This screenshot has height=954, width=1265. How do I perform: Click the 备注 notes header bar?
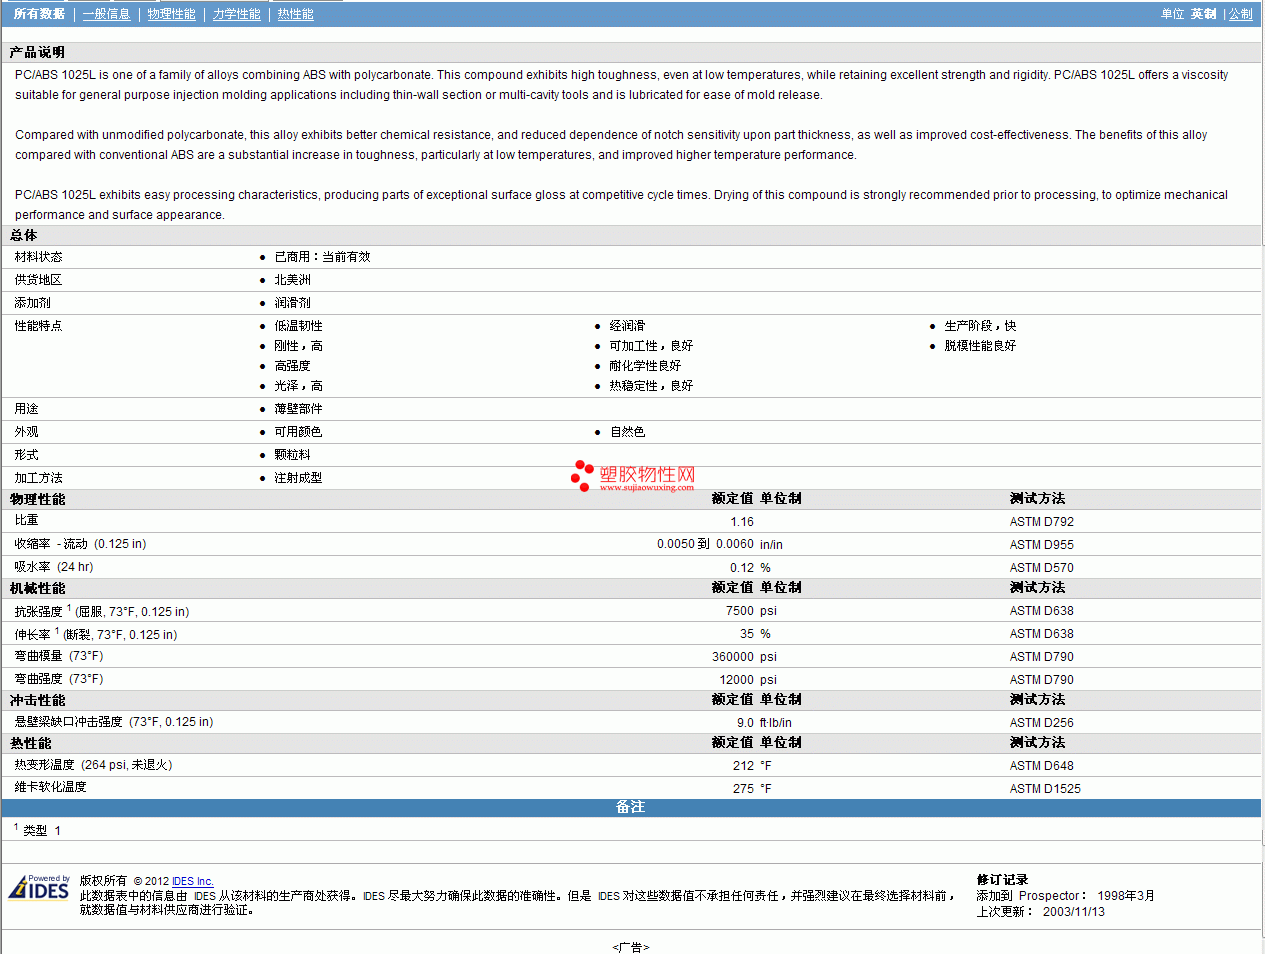click(x=631, y=807)
